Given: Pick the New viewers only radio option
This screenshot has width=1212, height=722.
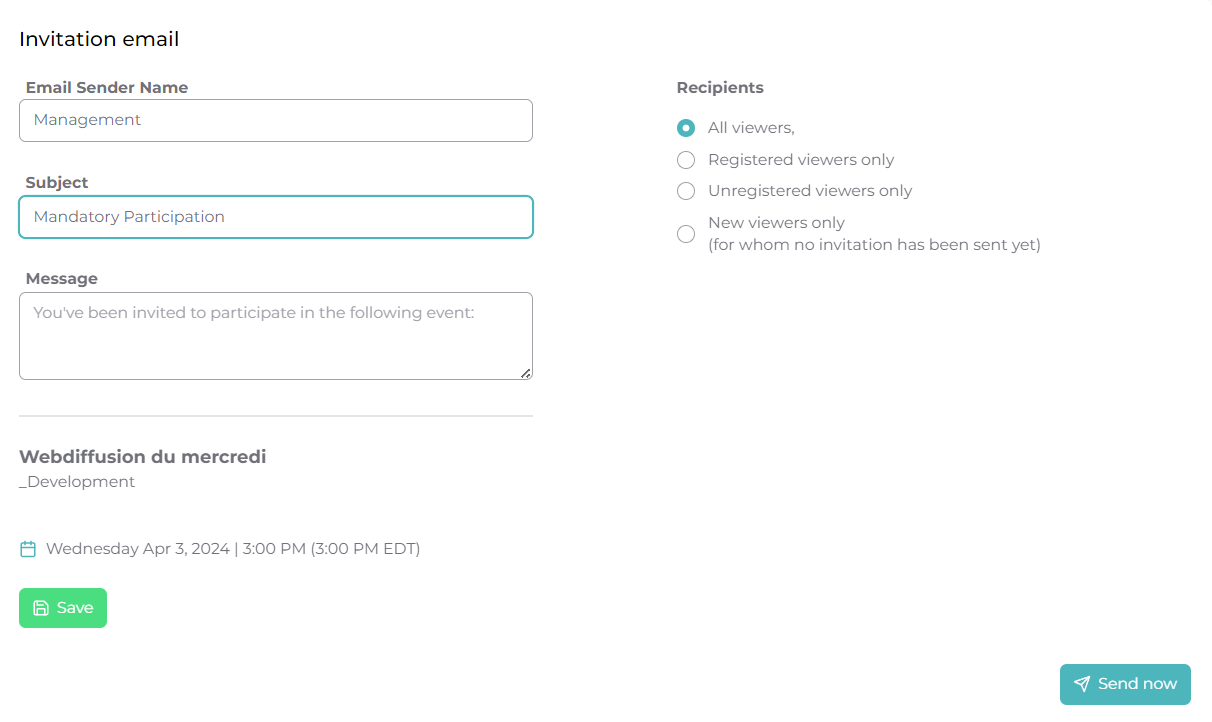Looking at the screenshot, I should point(686,234).
